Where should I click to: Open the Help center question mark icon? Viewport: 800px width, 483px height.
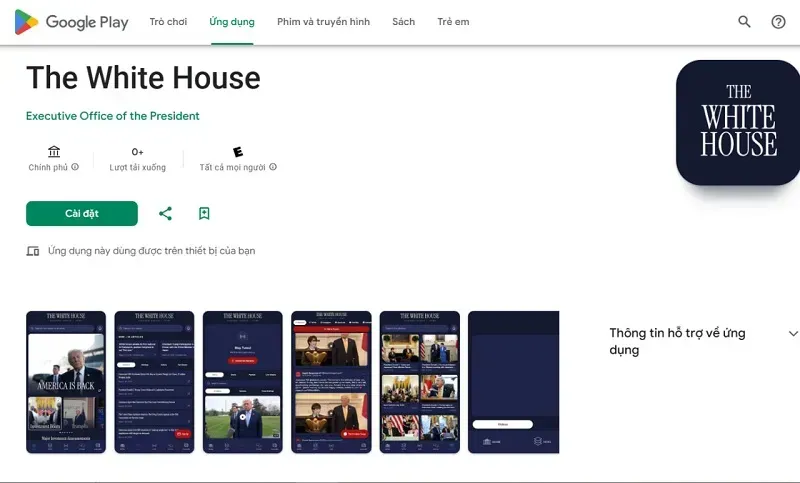pos(778,22)
